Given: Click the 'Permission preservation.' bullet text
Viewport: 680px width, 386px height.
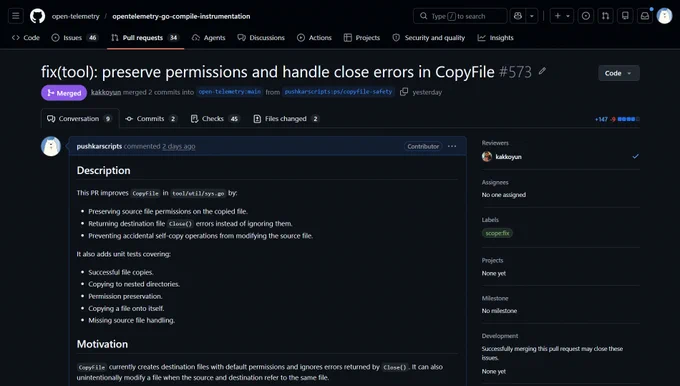Looking at the screenshot, I should pos(125,296).
